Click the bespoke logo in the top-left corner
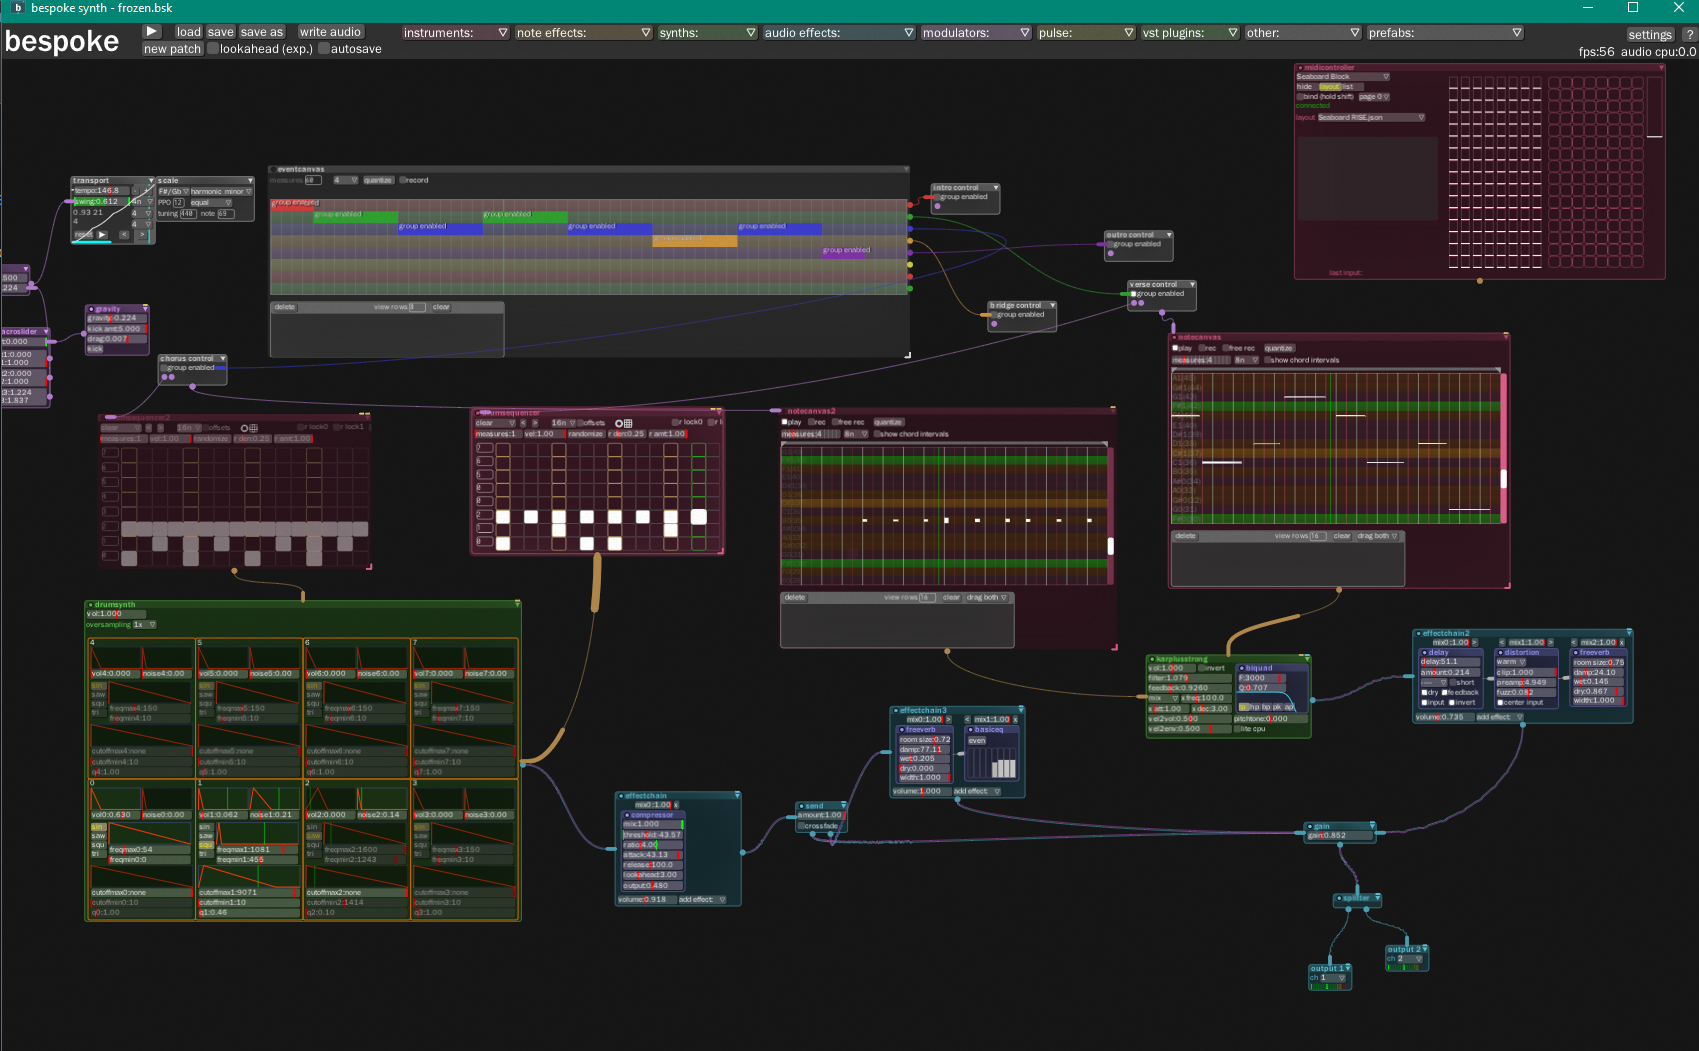The image size is (1699, 1051). click(62, 41)
